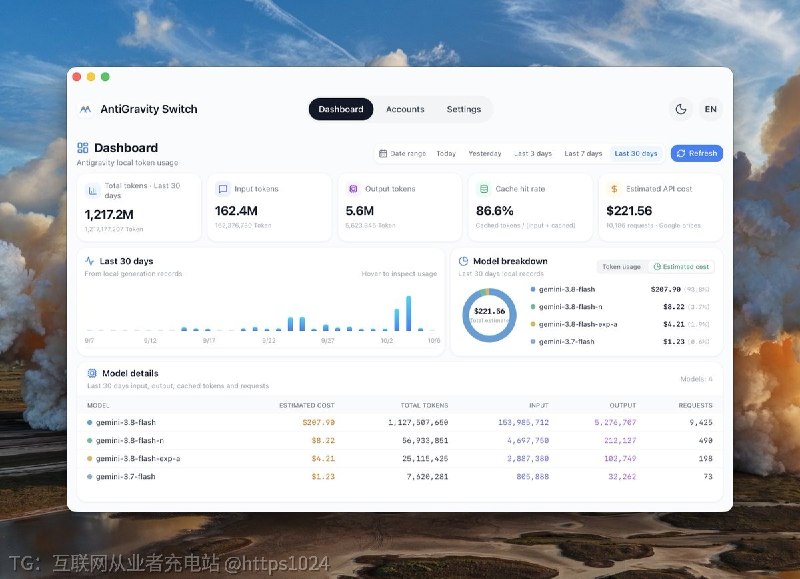Click the calendar icon in Date range
Screen dimensions: 800x579
point(383,154)
